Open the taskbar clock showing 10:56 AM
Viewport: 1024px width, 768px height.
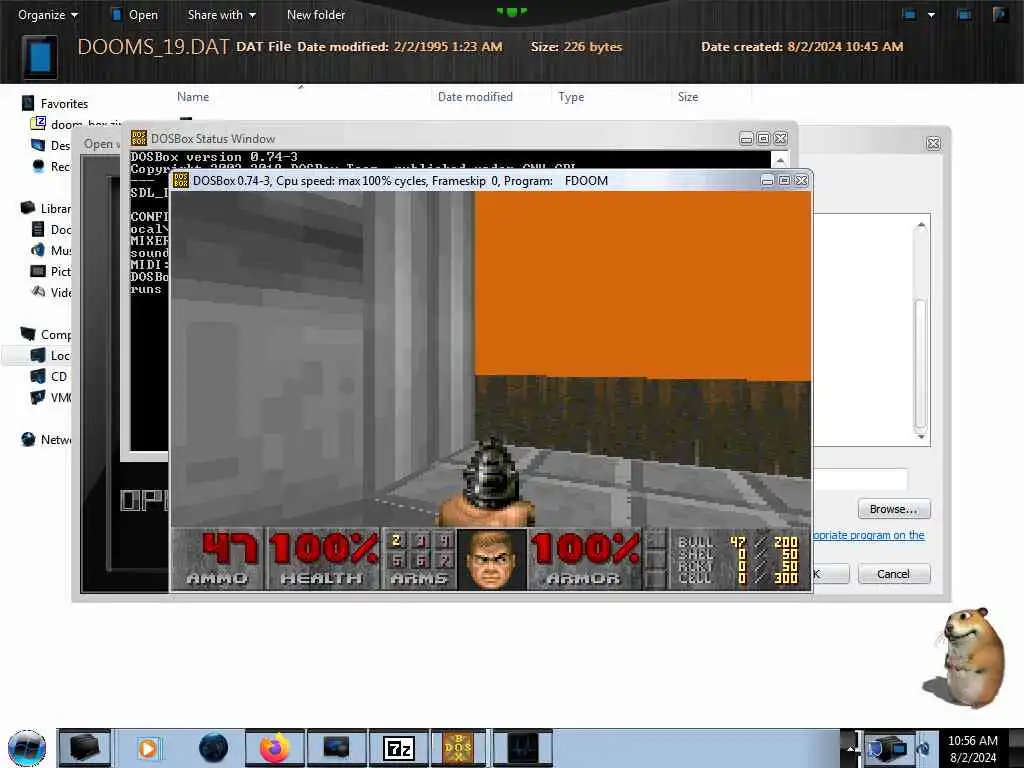point(973,748)
